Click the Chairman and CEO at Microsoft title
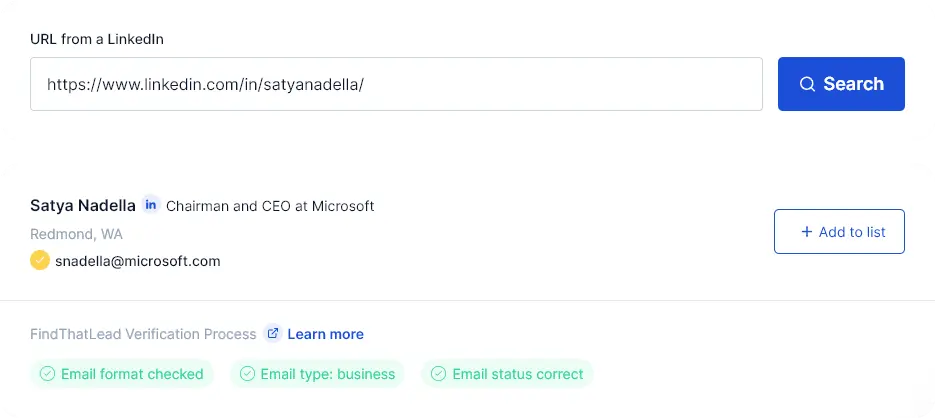The height and width of the screenshot is (418, 935). tap(270, 206)
